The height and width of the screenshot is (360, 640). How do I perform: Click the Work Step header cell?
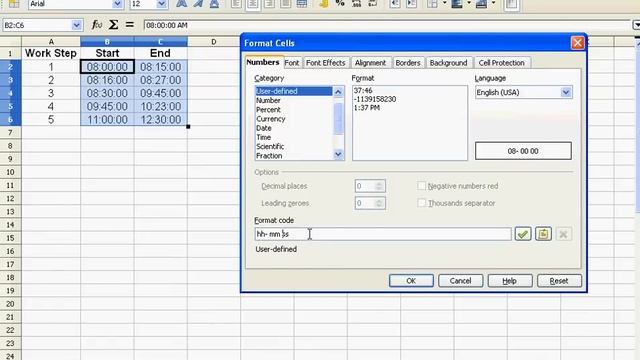pos(51,53)
